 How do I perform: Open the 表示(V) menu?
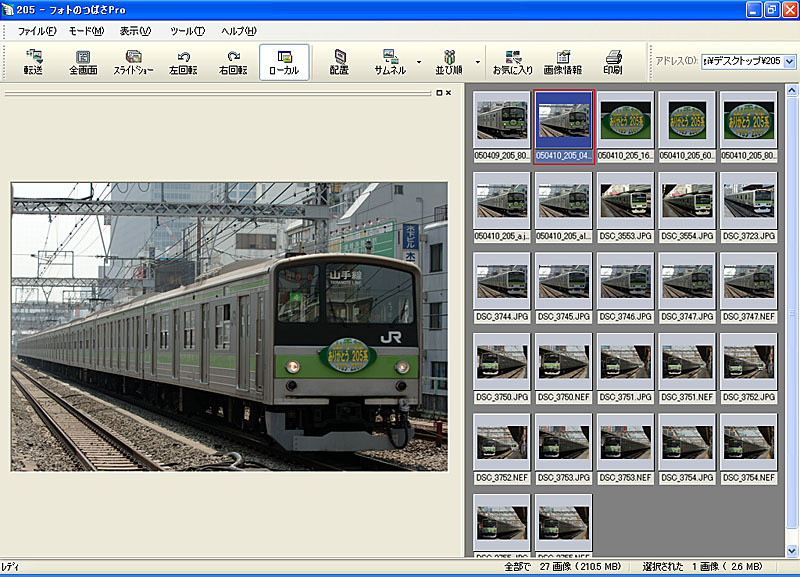(135, 31)
